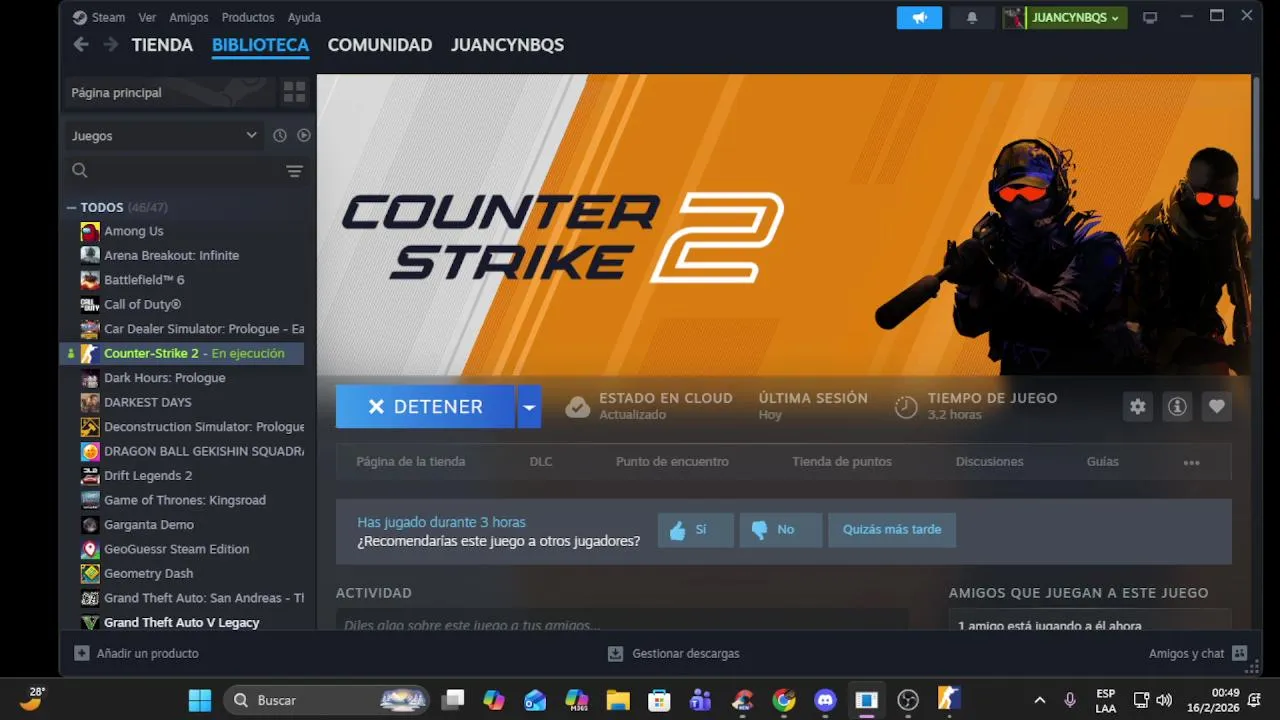The width and height of the screenshot is (1280, 720).
Task: Open the notifications bell
Action: [x=972, y=18]
